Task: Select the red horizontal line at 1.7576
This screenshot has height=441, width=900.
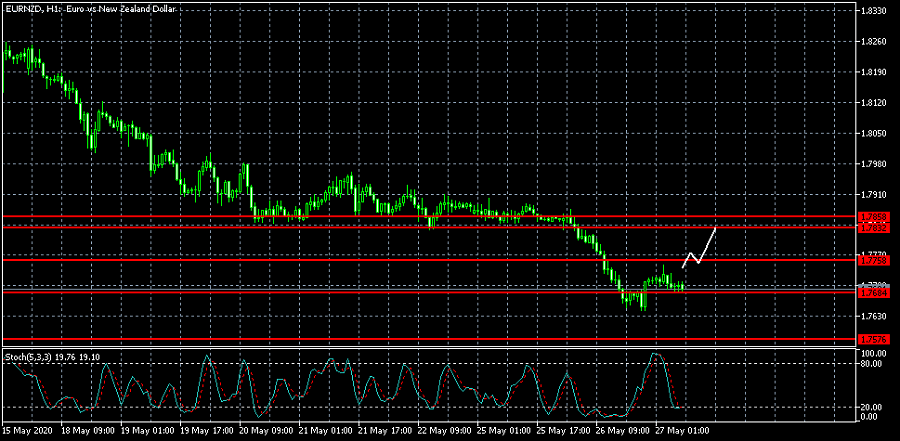Action: tap(429, 339)
